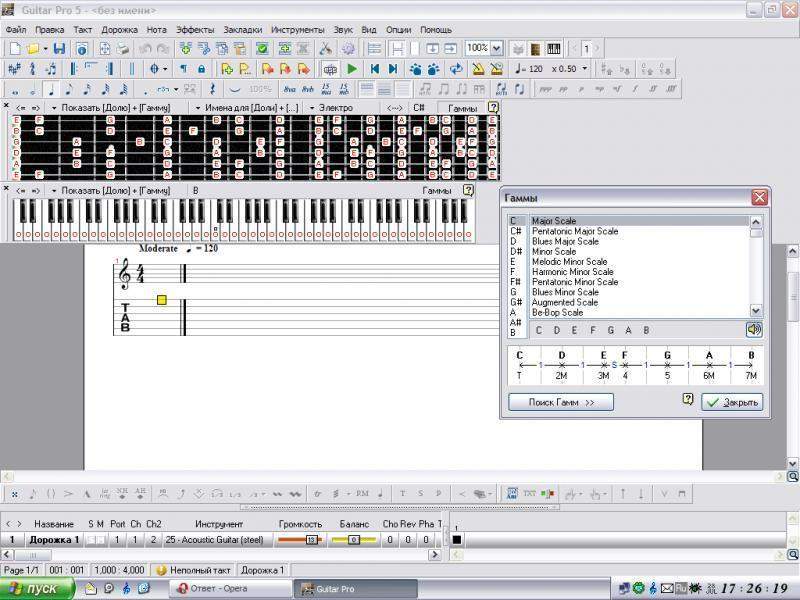Toggle Solo for track Дорожка 1

coord(90,540)
